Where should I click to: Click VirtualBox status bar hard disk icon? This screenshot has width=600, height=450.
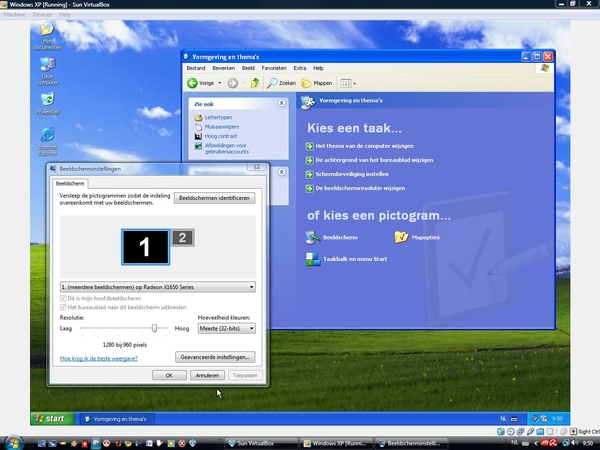pos(501,432)
